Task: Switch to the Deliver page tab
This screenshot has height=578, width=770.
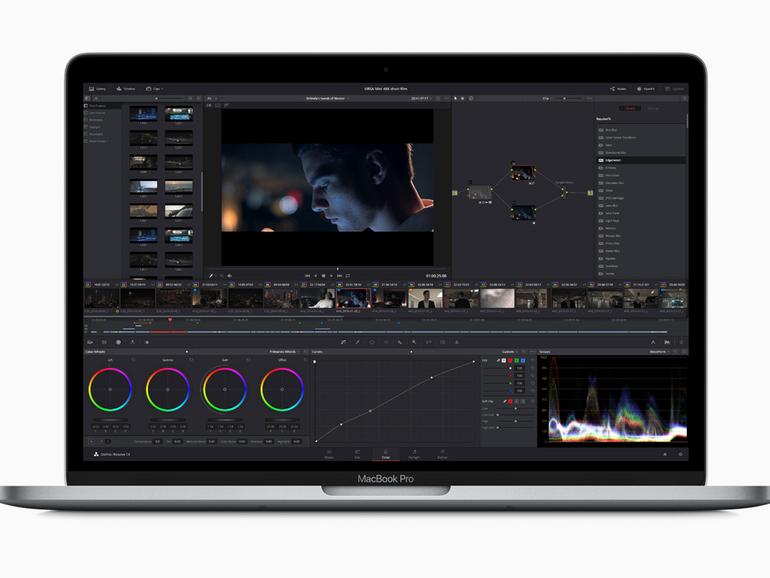Action: click(x=442, y=454)
